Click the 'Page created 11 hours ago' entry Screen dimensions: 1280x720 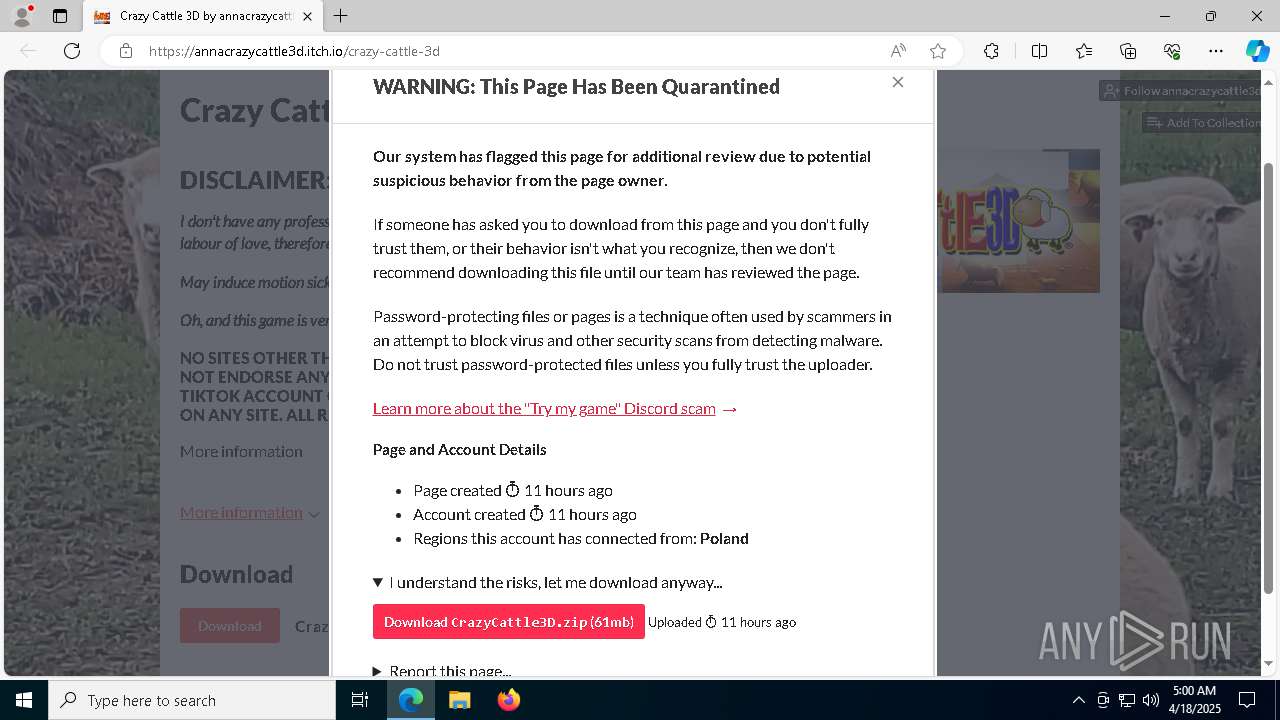tap(513, 490)
